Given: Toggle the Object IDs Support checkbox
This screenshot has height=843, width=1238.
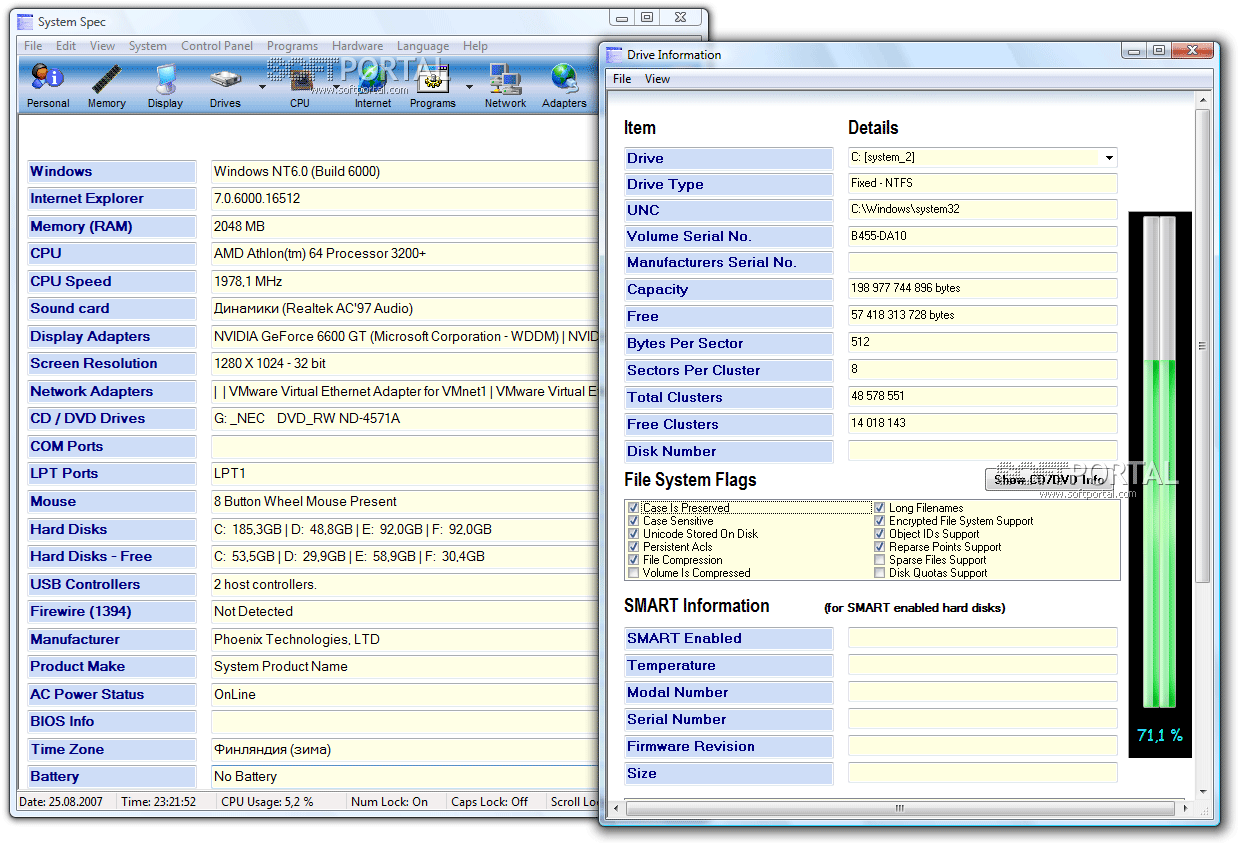Looking at the screenshot, I should (x=880, y=534).
